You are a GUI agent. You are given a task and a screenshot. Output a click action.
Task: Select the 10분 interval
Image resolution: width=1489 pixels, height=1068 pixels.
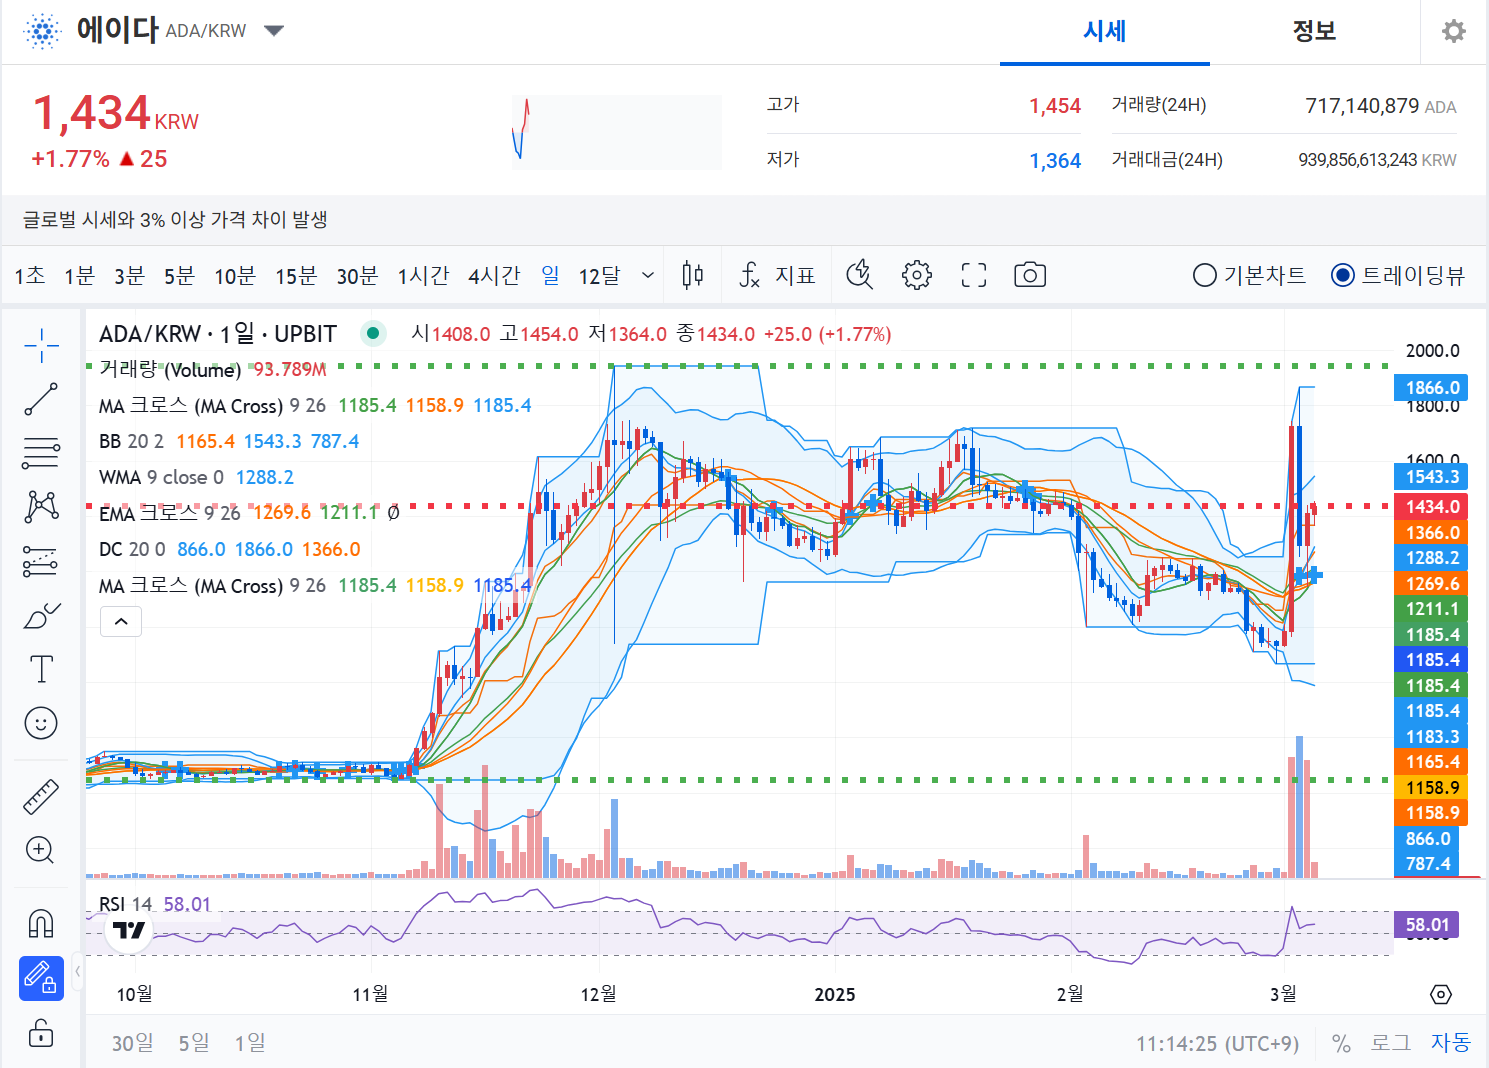[235, 275]
